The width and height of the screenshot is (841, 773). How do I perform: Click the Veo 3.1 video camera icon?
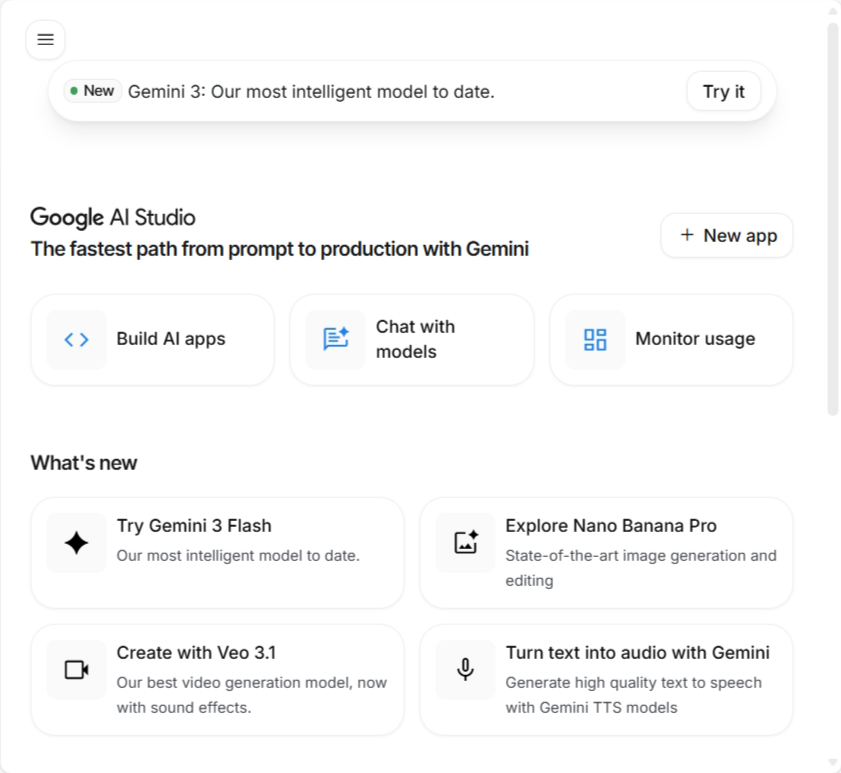(x=76, y=670)
